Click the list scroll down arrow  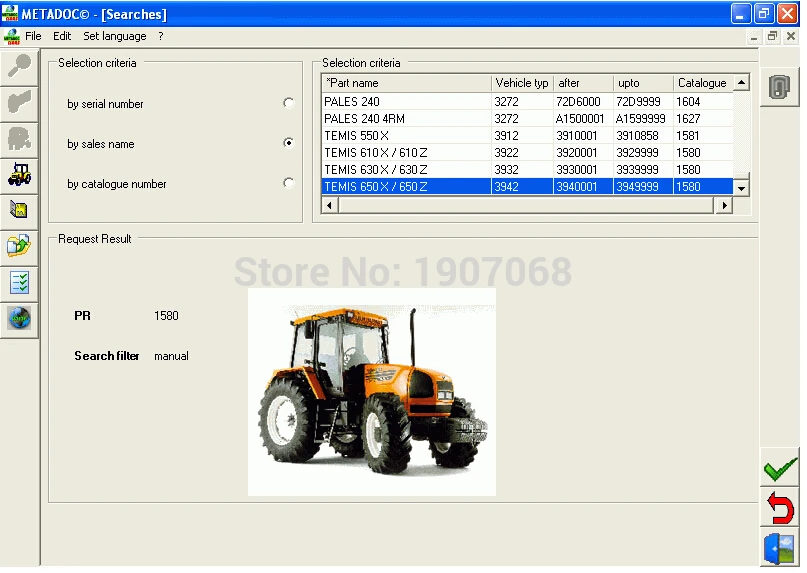[x=741, y=188]
